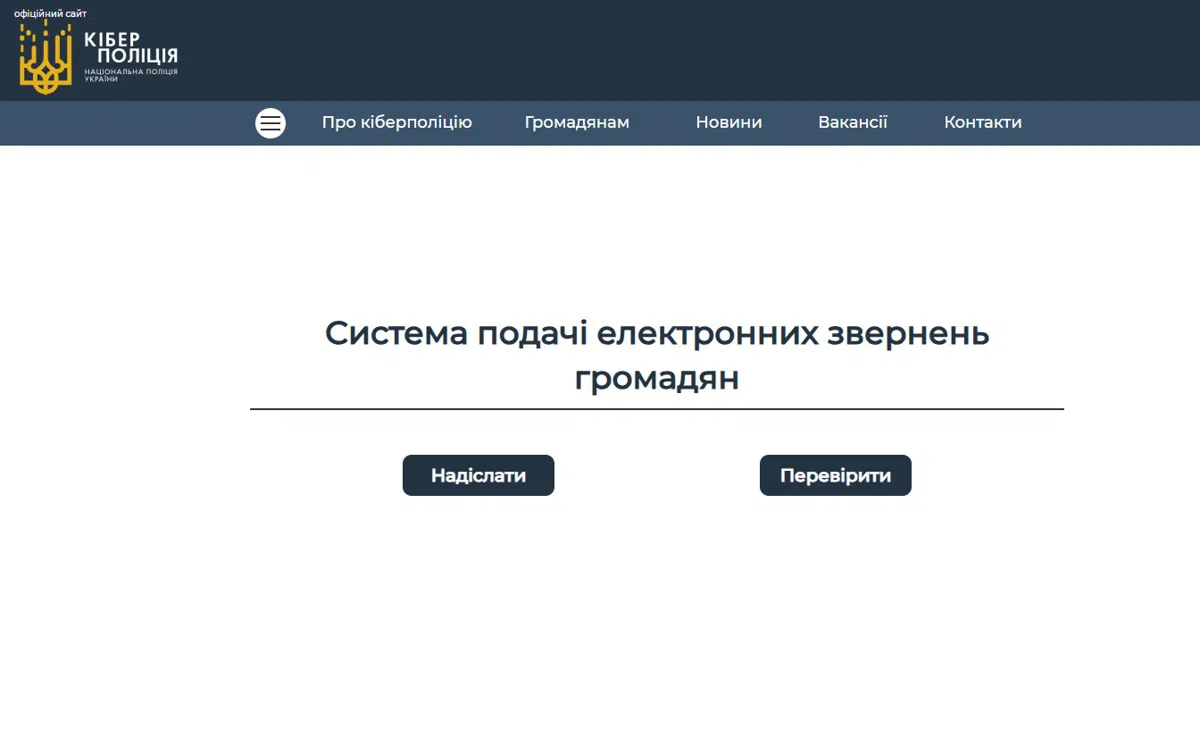Click the word "громадян" in the heading
1200x746 pixels.
point(657,380)
